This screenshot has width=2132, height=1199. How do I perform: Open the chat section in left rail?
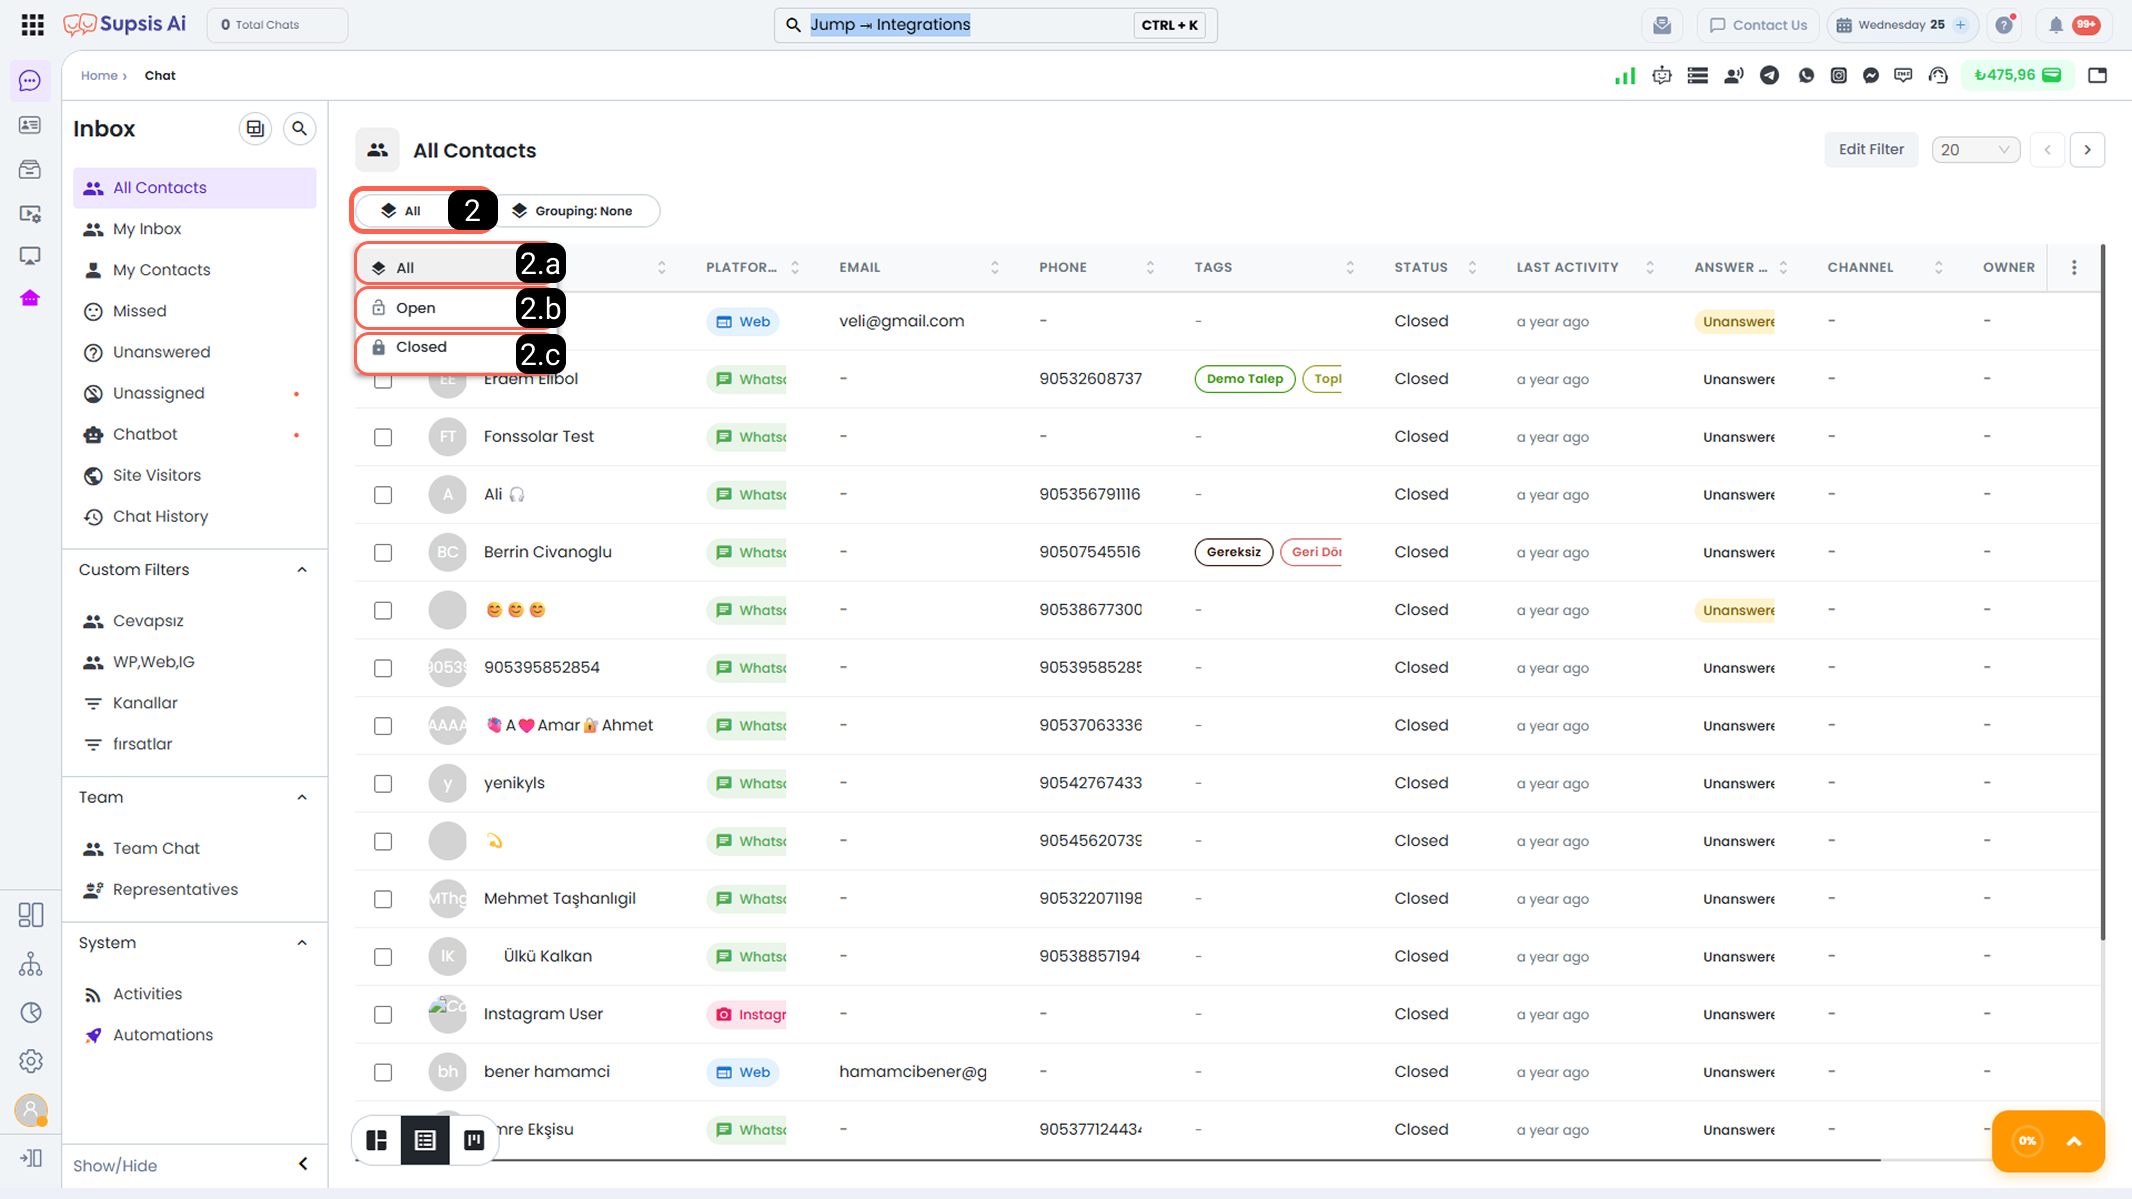tap(30, 81)
